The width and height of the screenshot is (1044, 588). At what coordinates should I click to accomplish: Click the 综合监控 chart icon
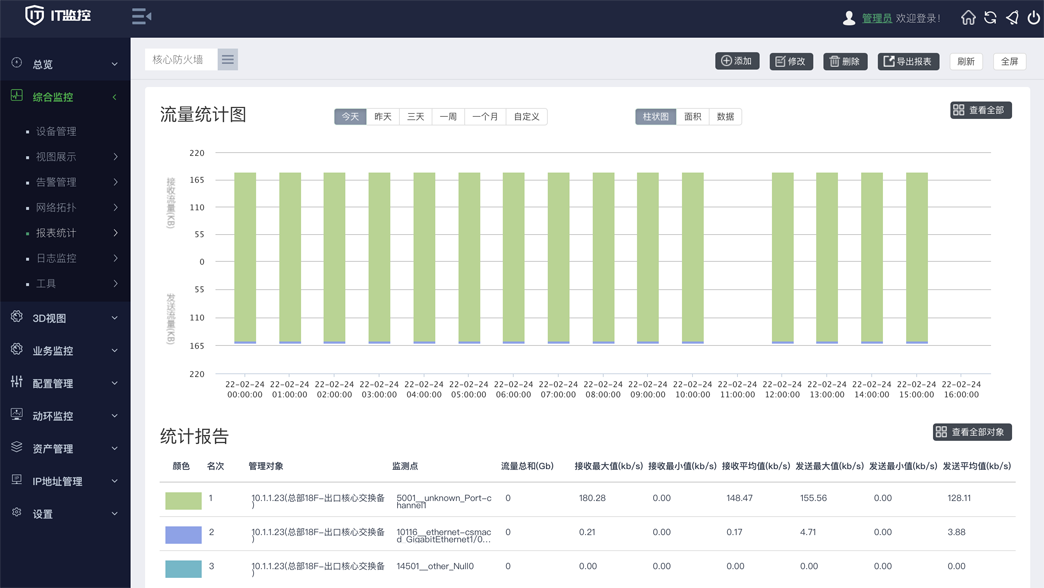17,95
